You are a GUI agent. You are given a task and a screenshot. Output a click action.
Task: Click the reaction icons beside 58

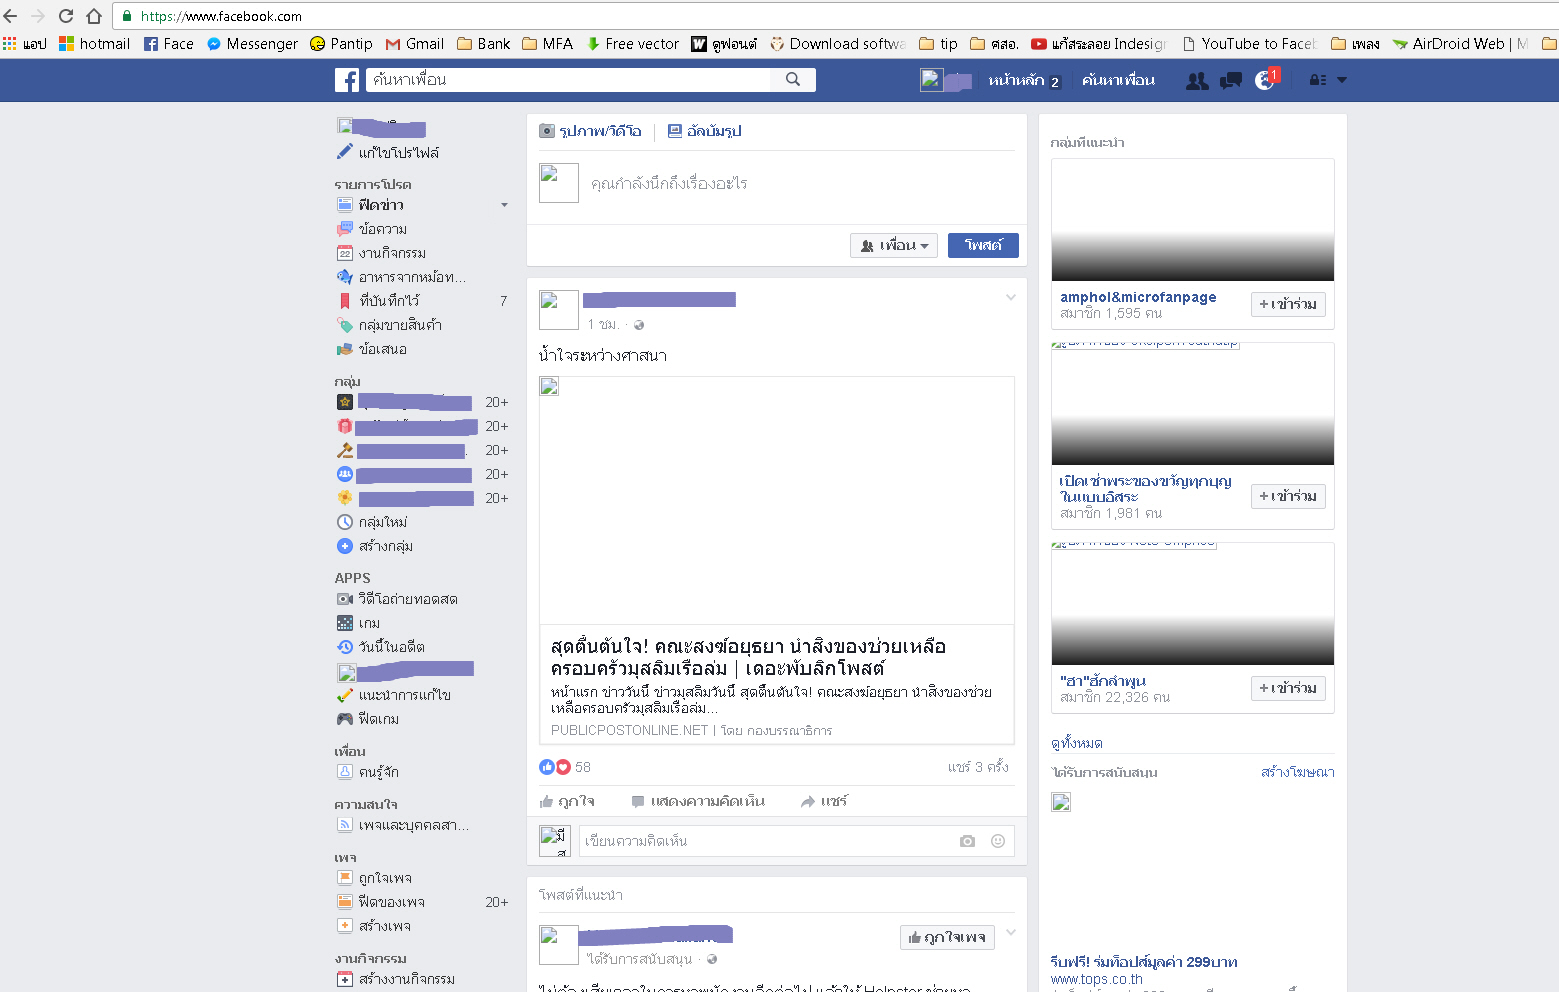[x=554, y=767]
